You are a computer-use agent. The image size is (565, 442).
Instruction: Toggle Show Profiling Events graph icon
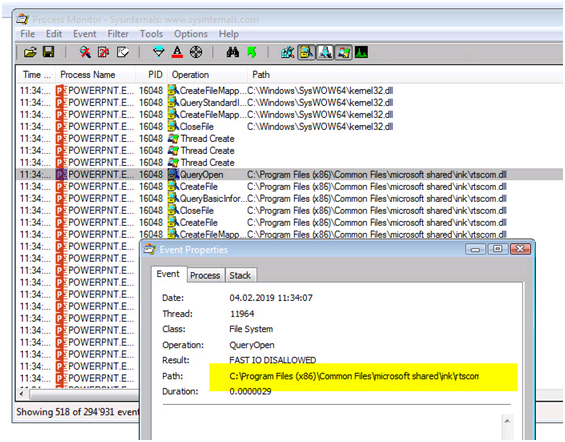[361, 53]
